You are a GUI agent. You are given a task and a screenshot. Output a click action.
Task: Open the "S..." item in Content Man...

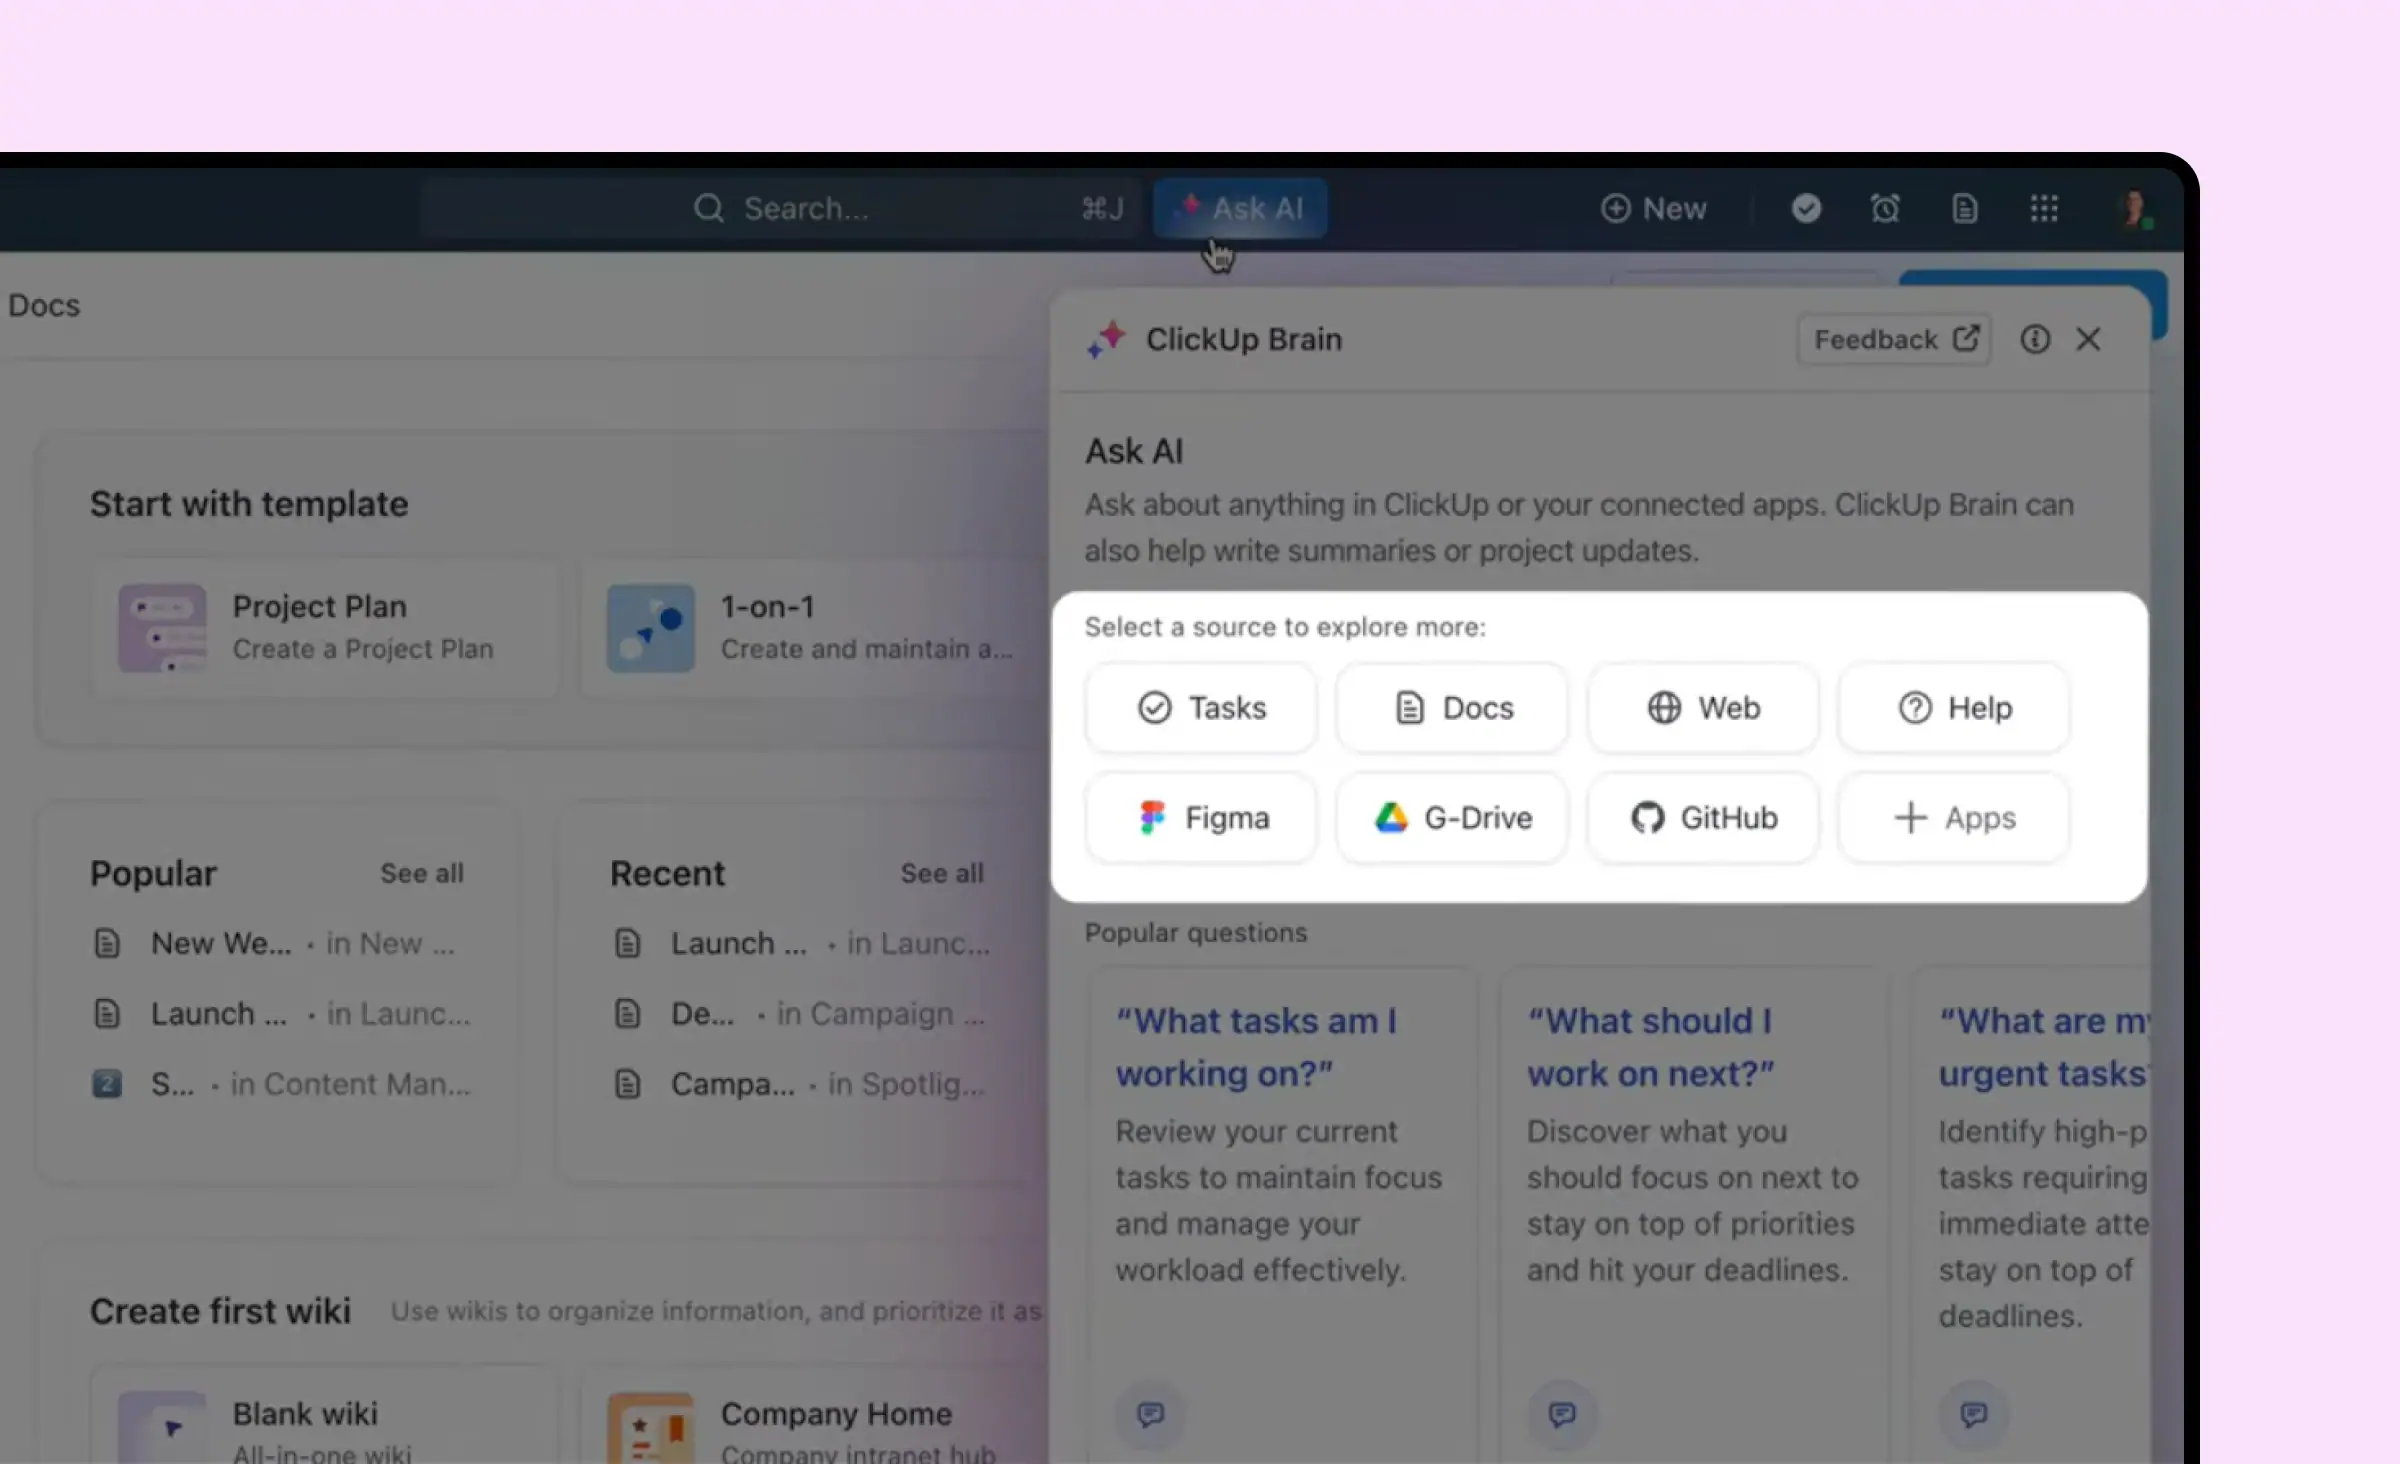(x=282, y=1083)
